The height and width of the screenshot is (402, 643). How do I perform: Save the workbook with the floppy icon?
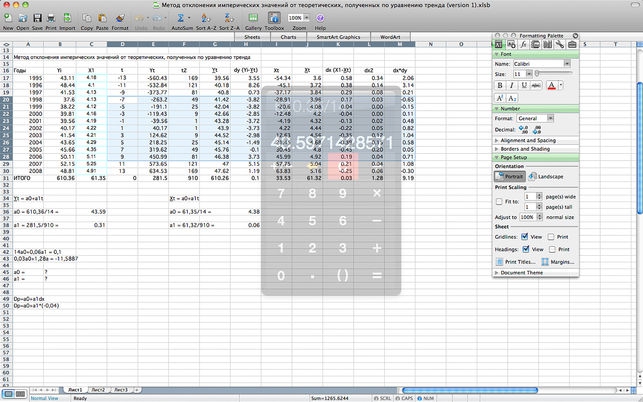point(37,18)
